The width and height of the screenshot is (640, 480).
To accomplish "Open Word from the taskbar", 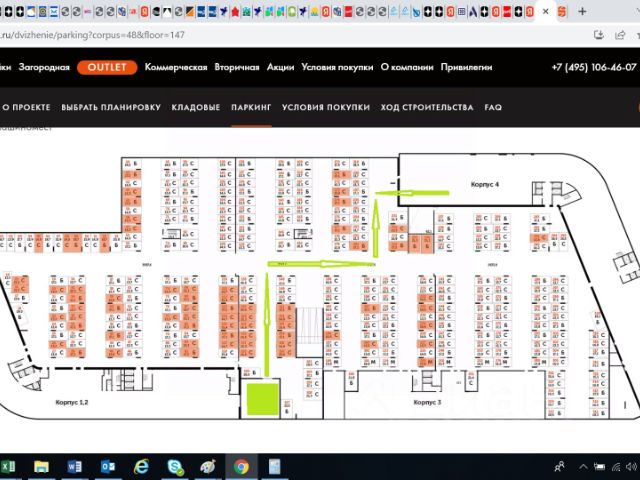I will click(x=74, y=467).
